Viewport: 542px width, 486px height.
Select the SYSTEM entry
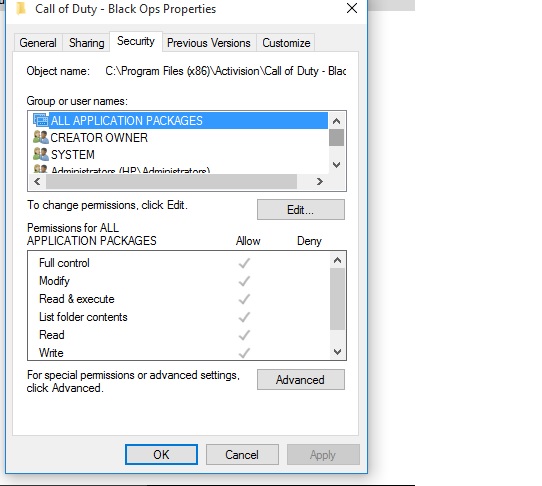(73, 155)
